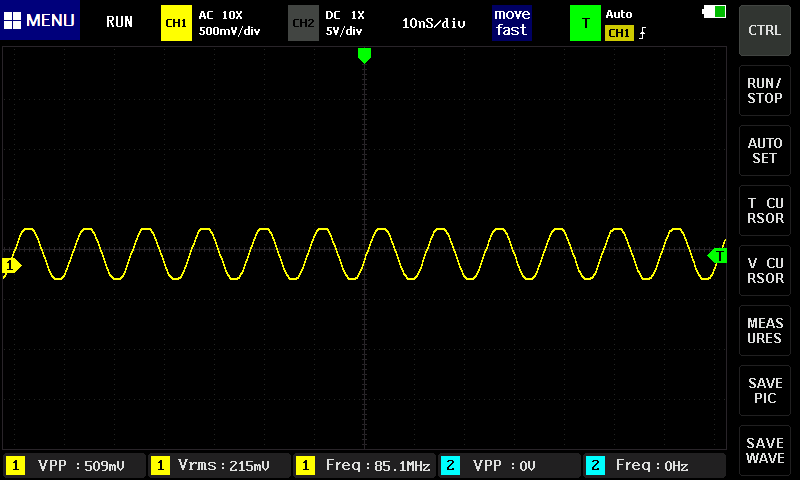This screenshot has width=800, height=480.
Task: Select the green trigger position marker at top
Action: click(x=364, y=56)
